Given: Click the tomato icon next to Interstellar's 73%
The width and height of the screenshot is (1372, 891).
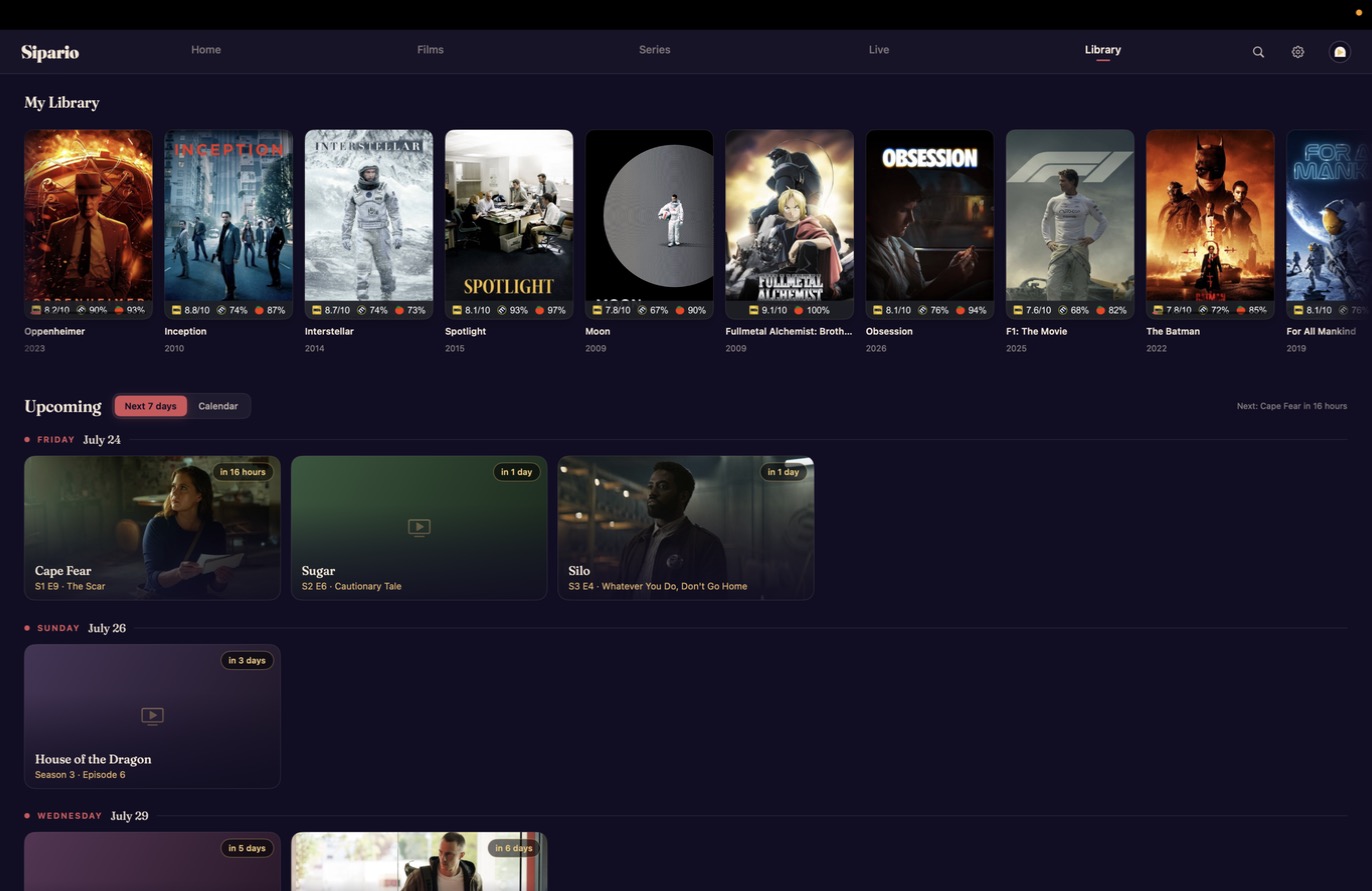Looking at the screenshot, I should (x=399, y=310).
